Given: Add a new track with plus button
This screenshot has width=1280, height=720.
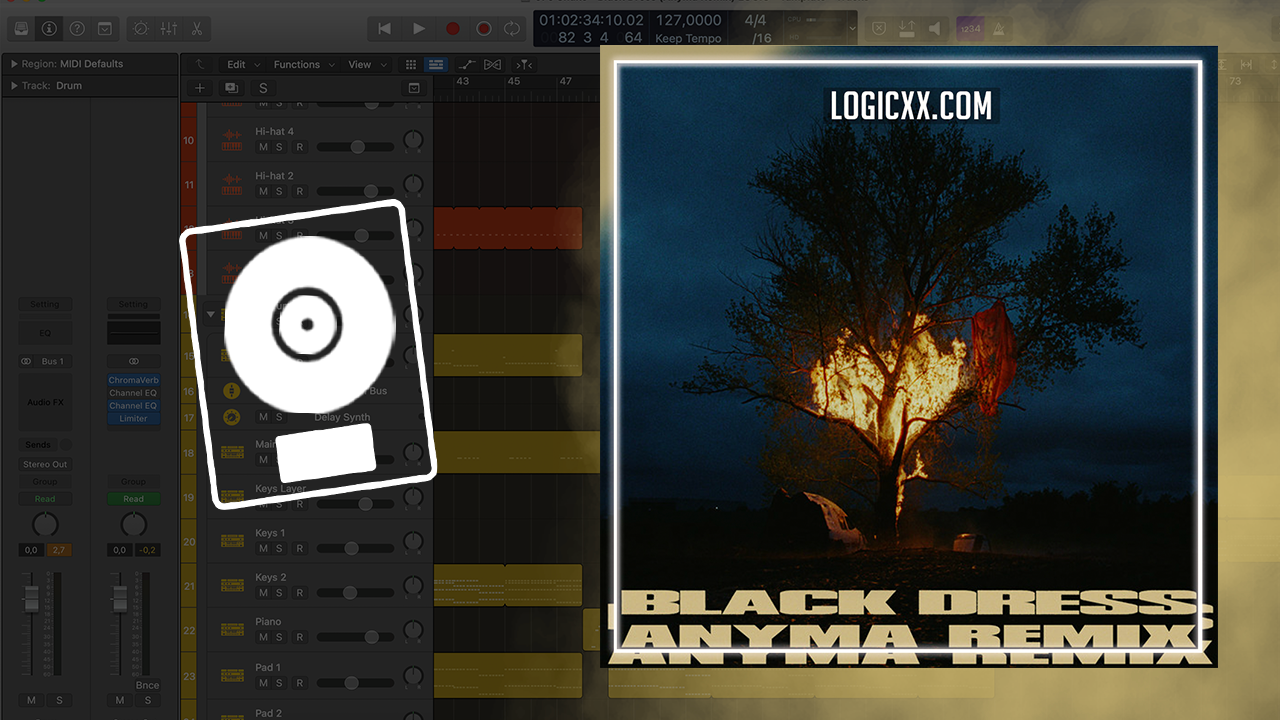Looking at the screenshot, I should coord(200,88).
